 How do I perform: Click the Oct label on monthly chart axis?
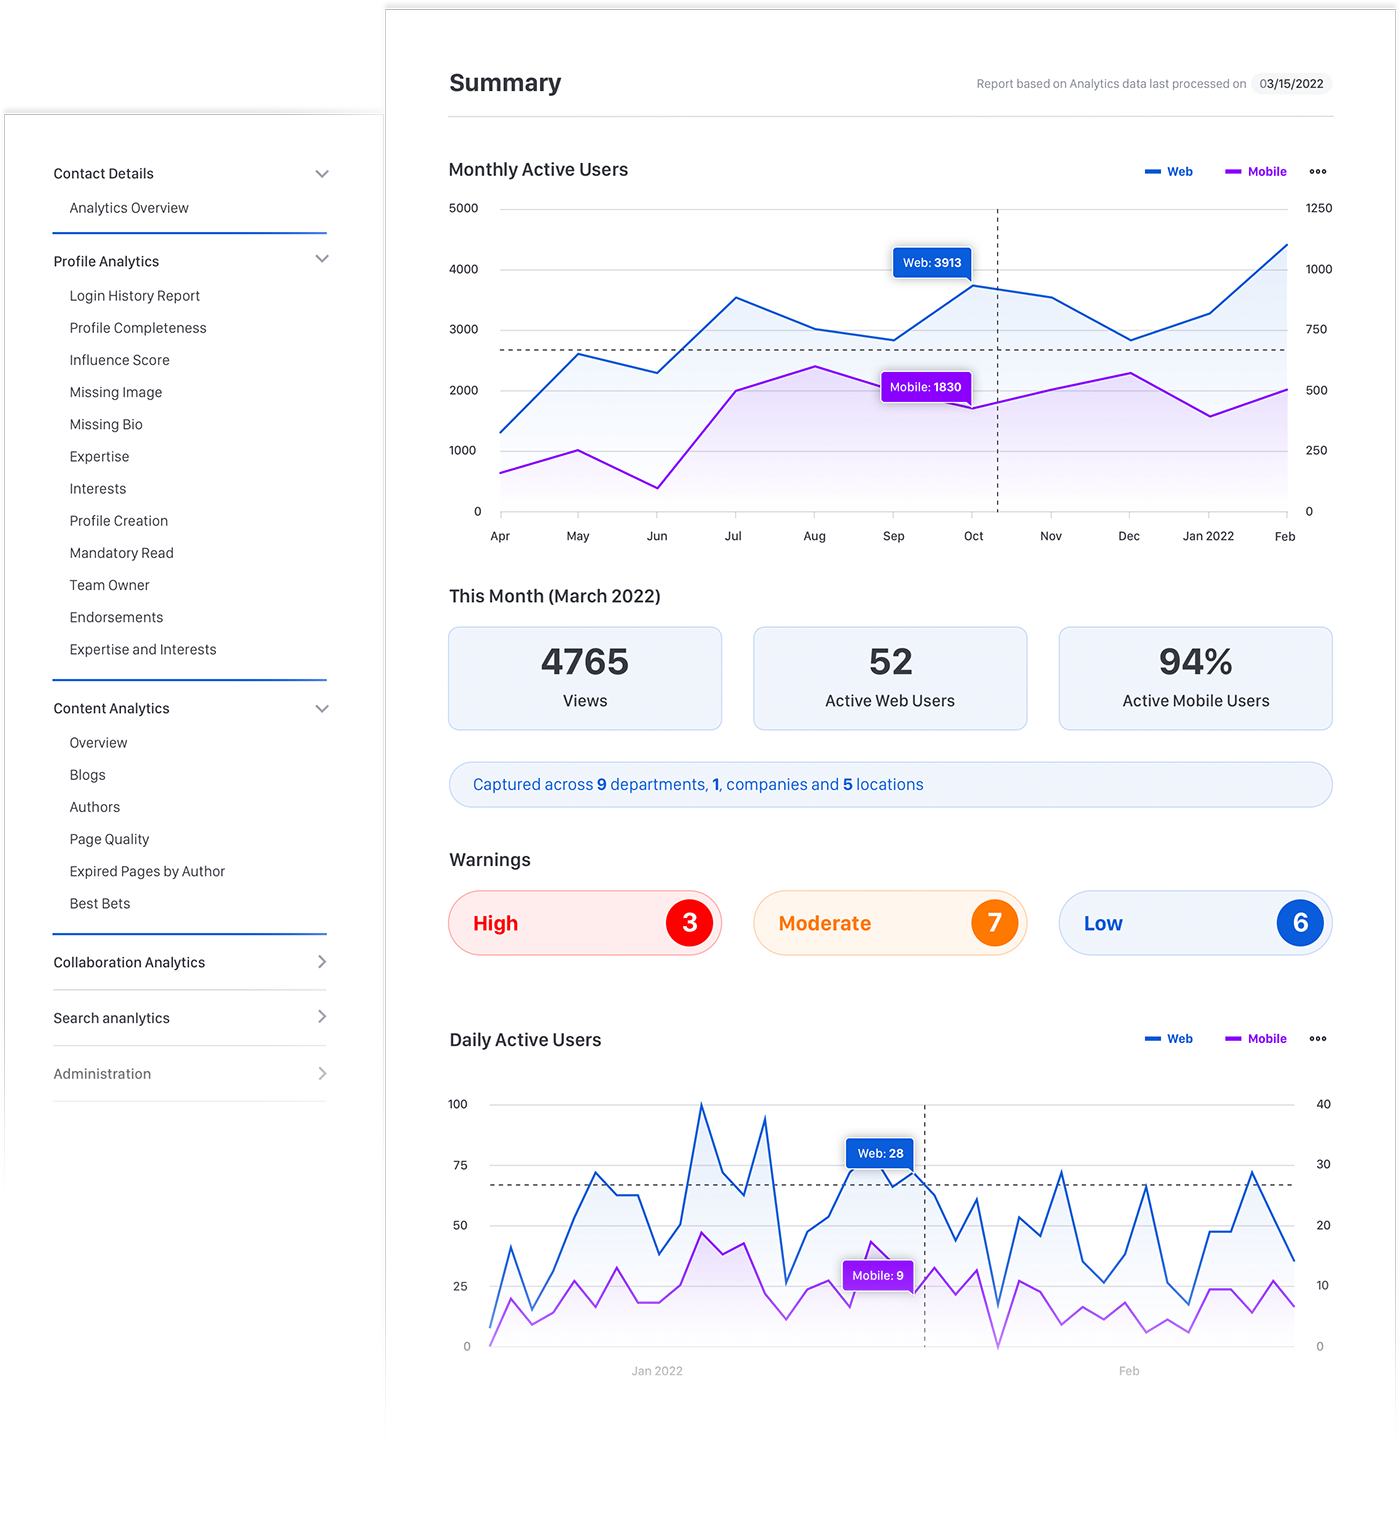click(973, 537)
